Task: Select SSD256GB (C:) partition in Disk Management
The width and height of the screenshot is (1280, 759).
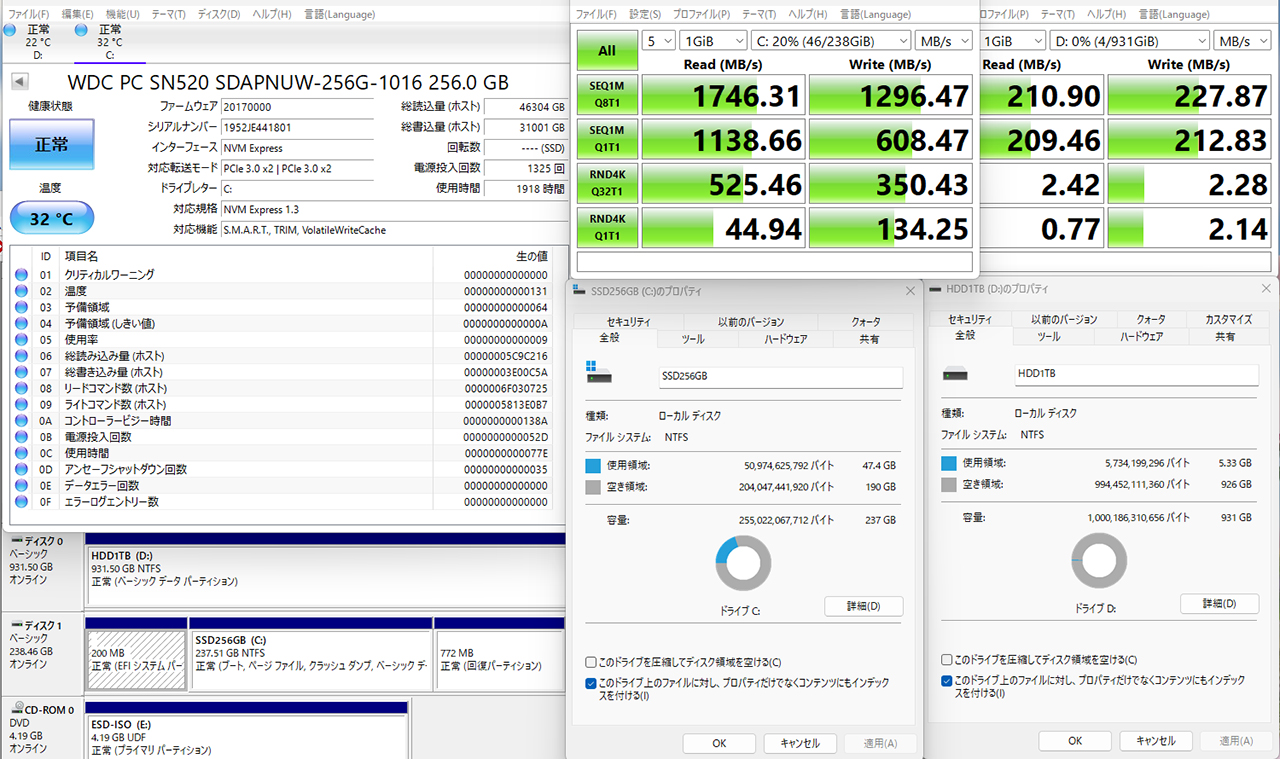Action: pyautogui.click(x=310, y=653)
